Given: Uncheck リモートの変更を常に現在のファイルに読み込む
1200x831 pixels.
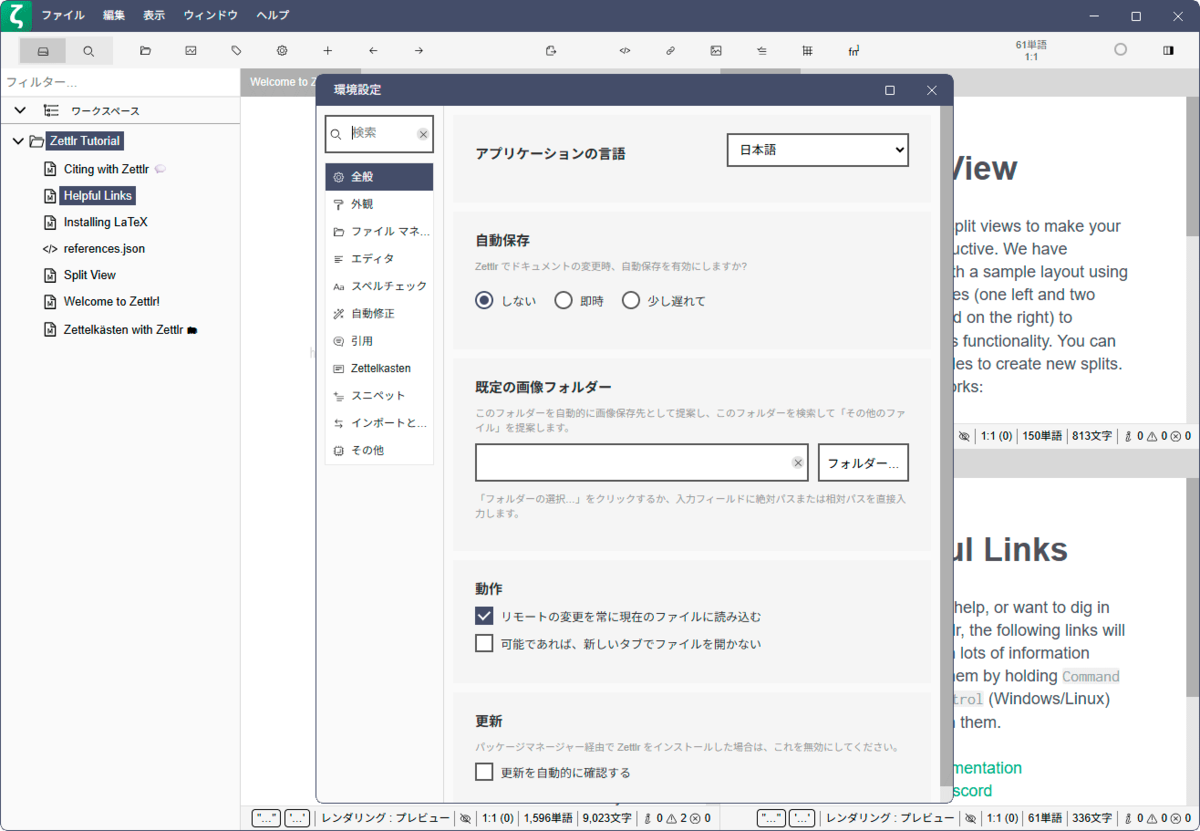Looking at the screenshot, I should (484, 616).
